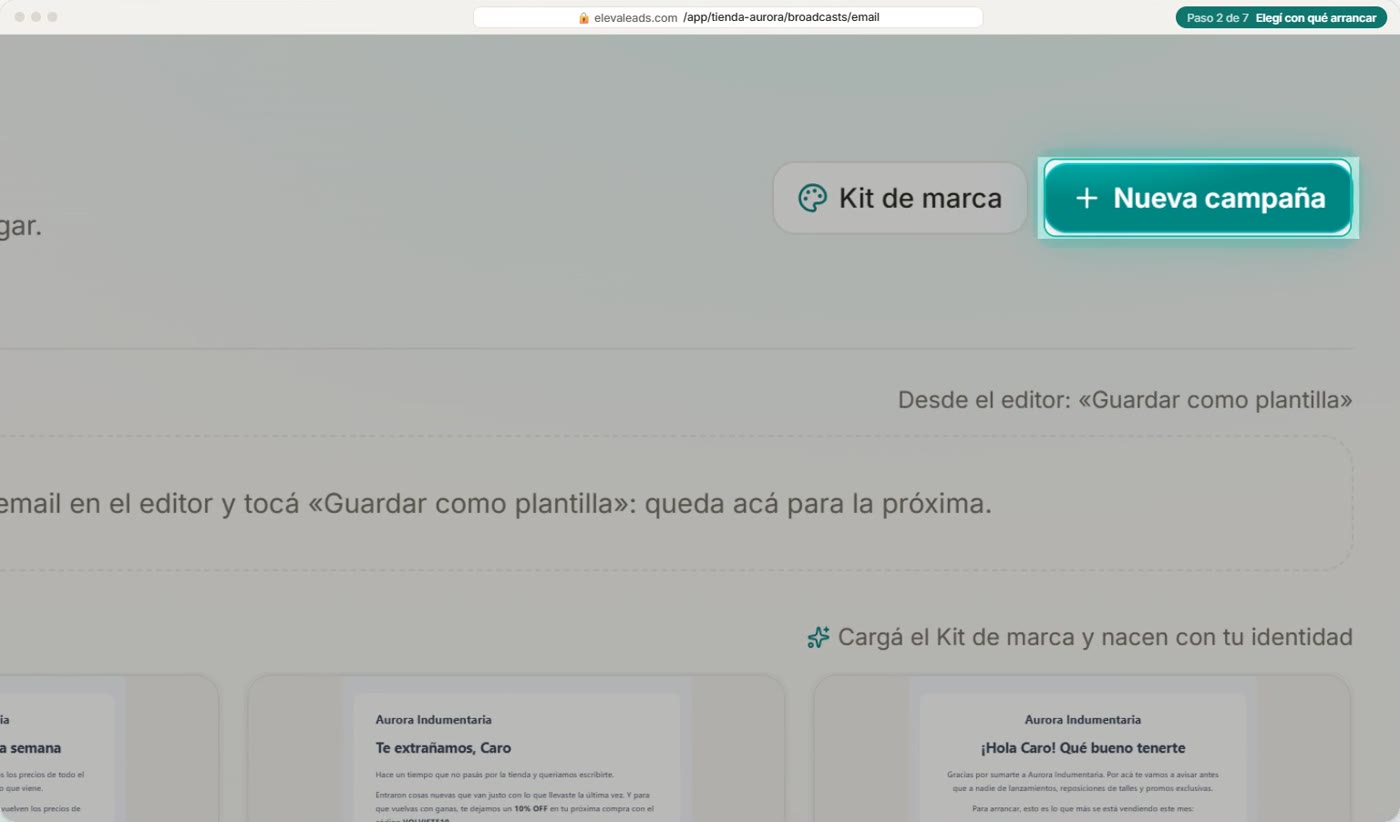1400x822 pixels.
Task: Click the palette icon in Kit de marca
Action: 812,198
